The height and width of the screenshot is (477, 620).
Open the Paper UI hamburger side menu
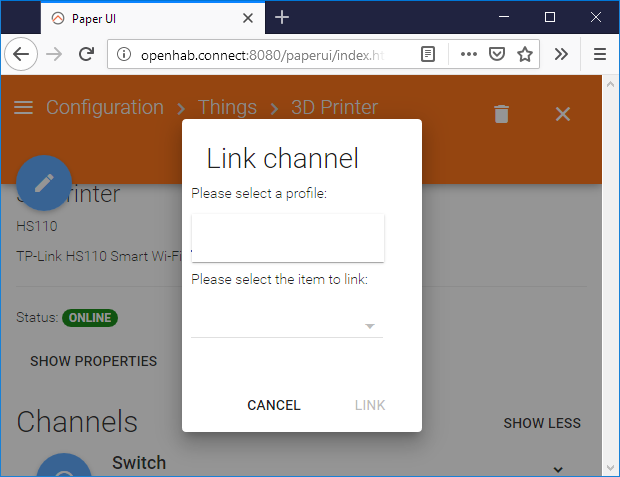(23, 107)
